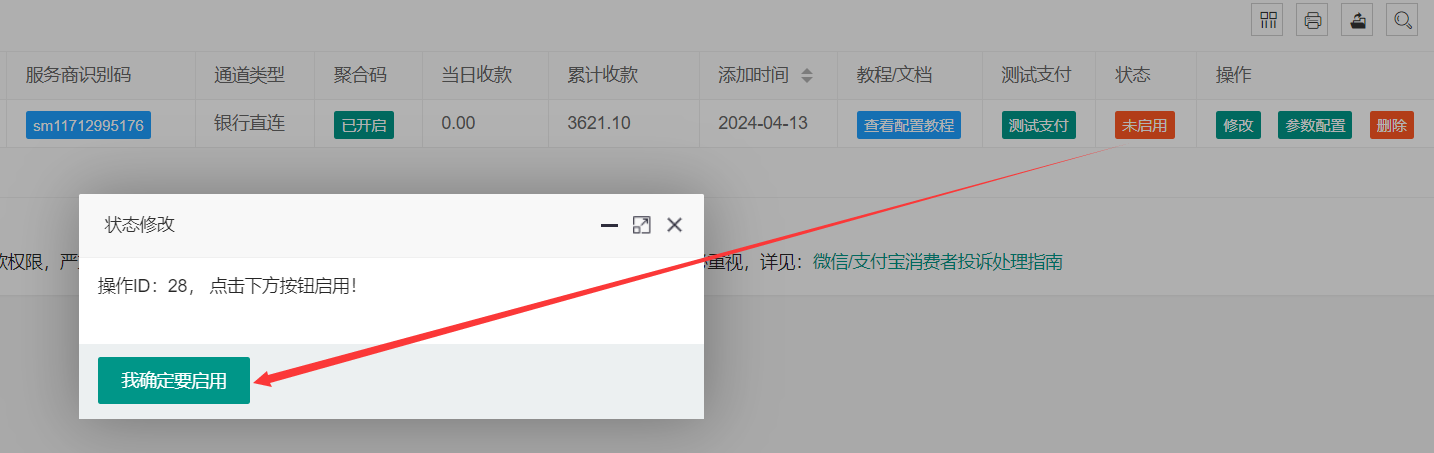Click the 修改 button in the row
Screen dimensions: 1434x453
1238,126
